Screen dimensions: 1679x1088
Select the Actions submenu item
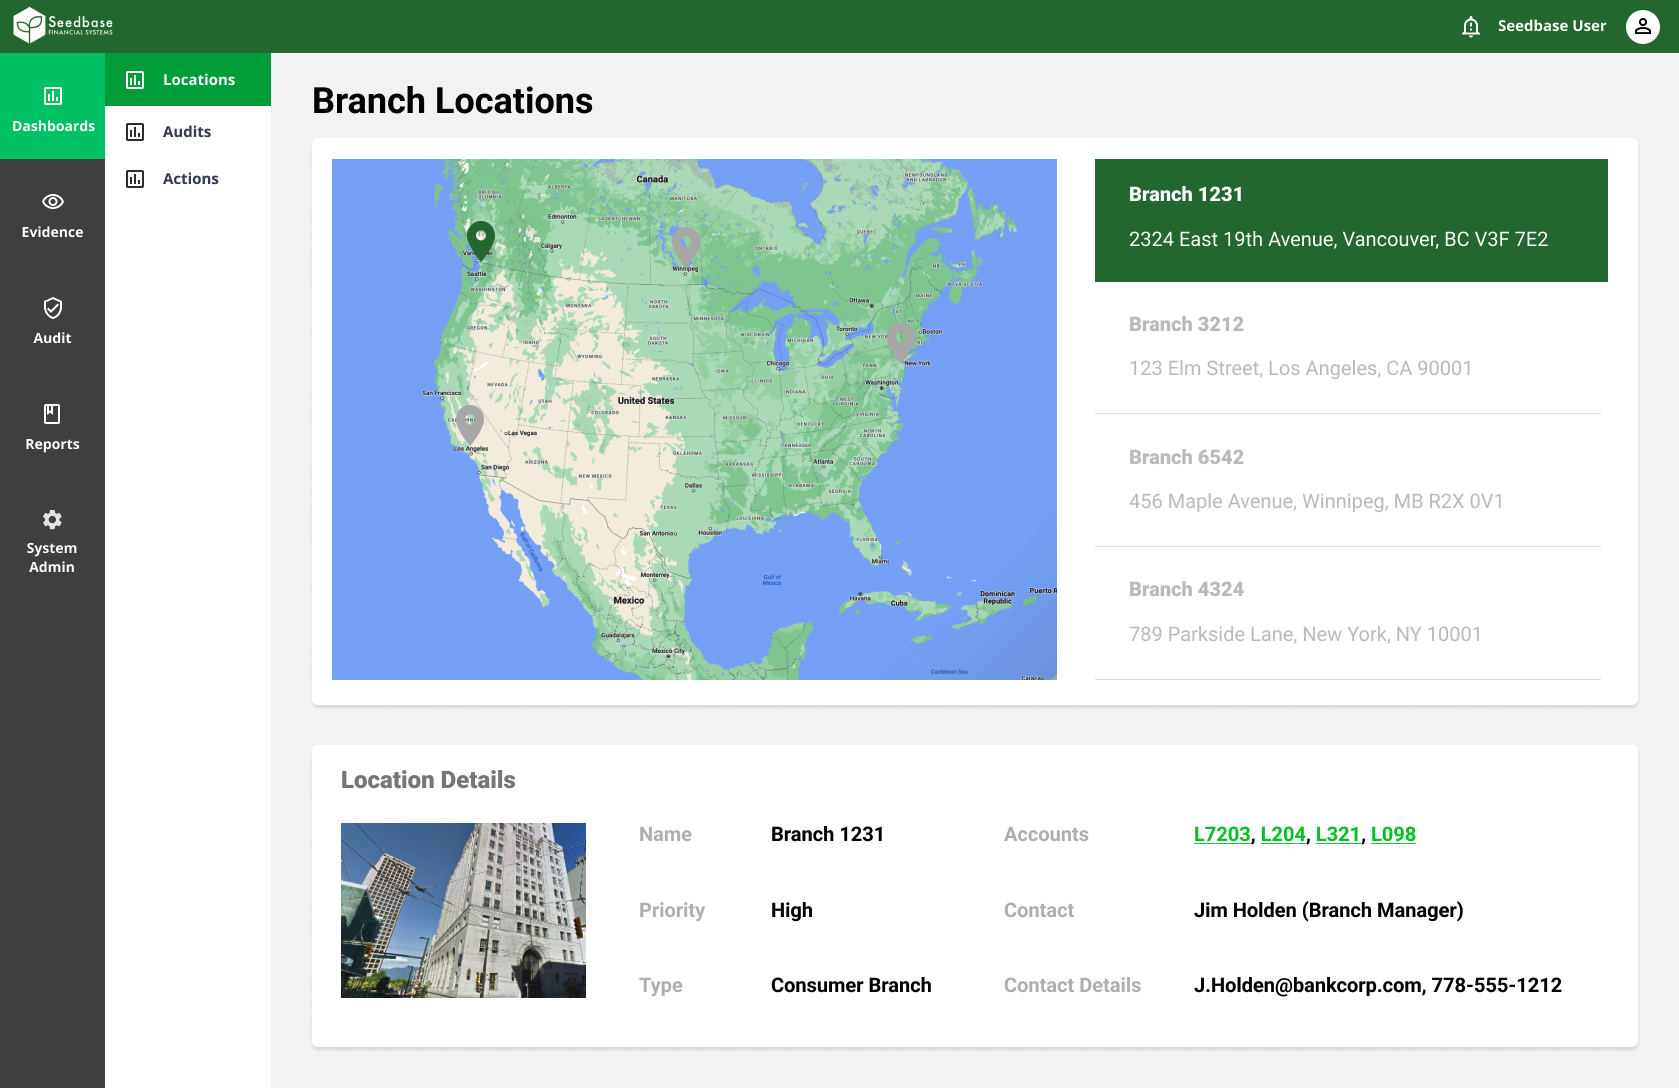pyautogui.click(x=190, y=178)
